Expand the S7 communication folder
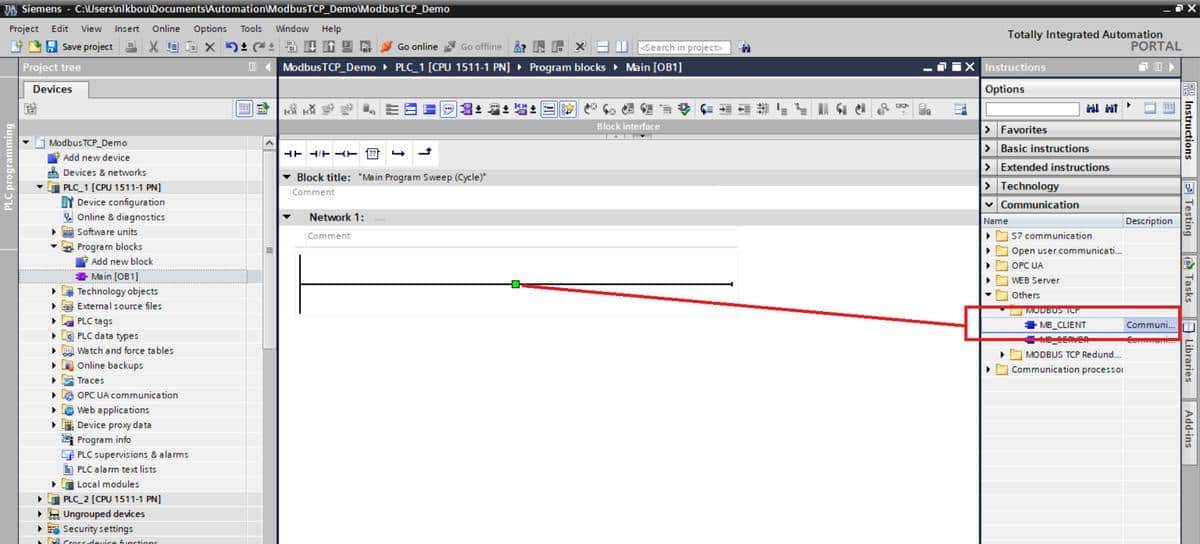This screenshot has width=1200, height=544. pos(989,236)
